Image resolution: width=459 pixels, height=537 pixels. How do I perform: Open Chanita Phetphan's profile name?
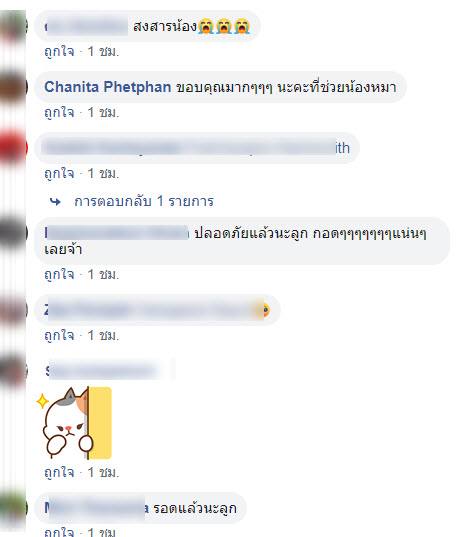coord(108,87)
